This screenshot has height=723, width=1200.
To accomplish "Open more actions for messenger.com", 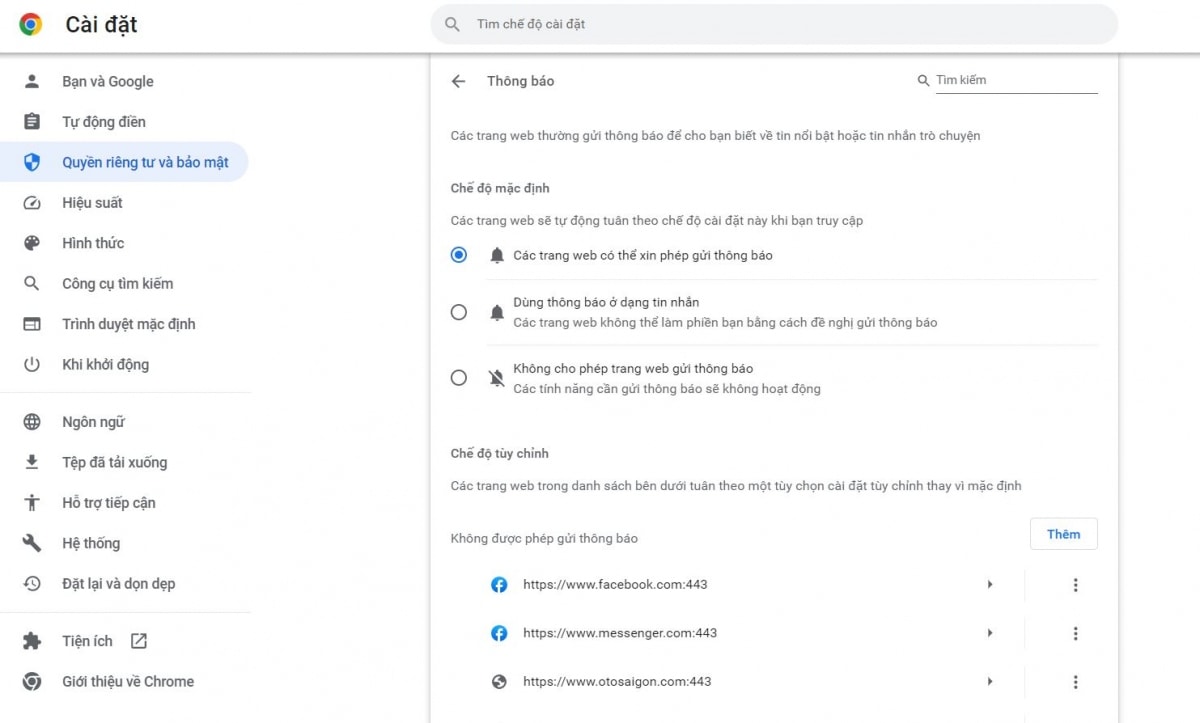I will (x=1076, y=633).
